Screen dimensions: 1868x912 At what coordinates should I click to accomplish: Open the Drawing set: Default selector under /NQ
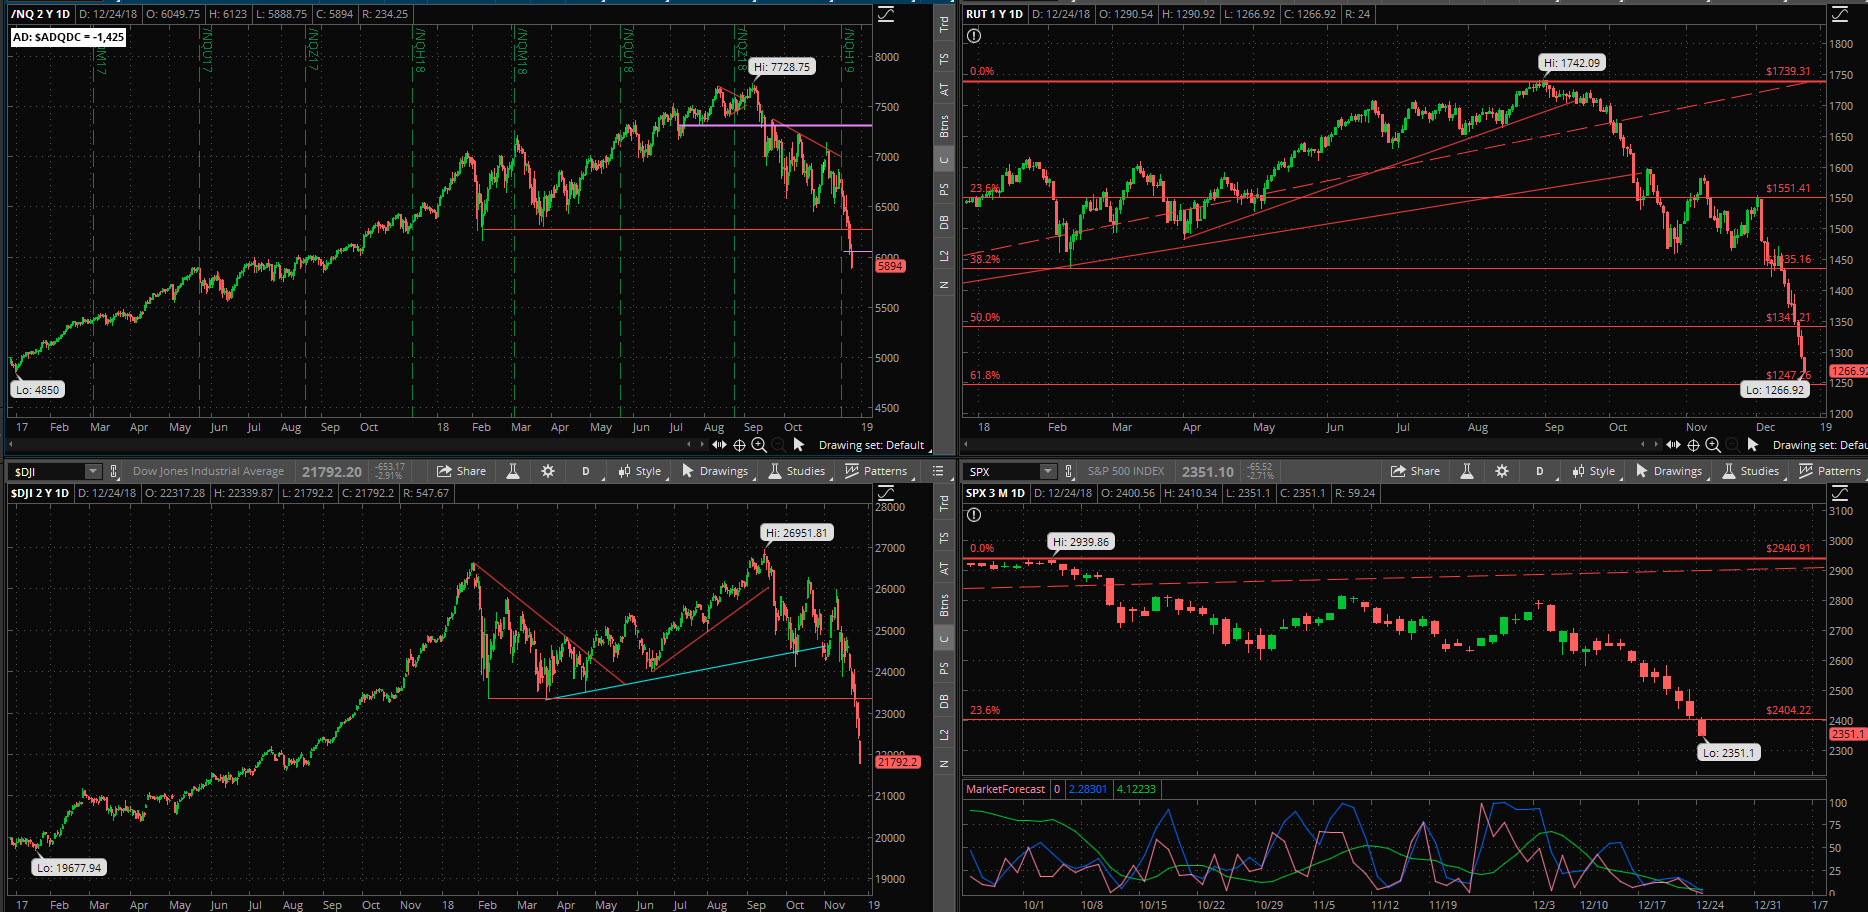tap(872, 445)
